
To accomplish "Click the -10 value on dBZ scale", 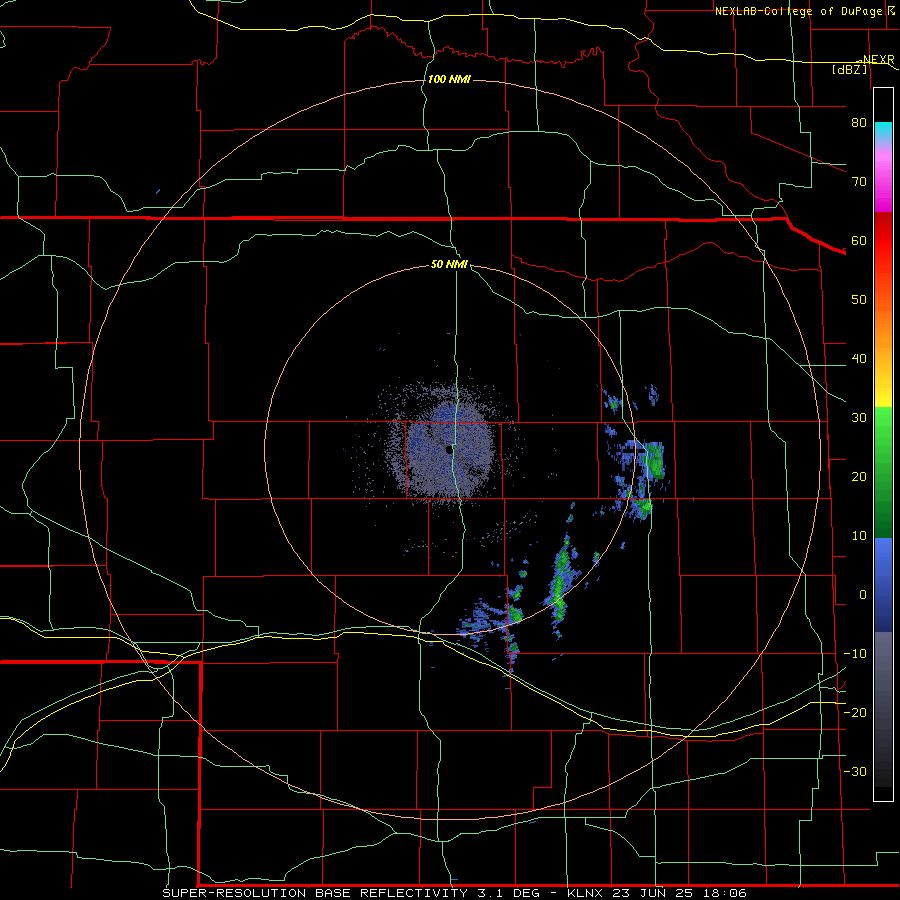I will point(855,654).
